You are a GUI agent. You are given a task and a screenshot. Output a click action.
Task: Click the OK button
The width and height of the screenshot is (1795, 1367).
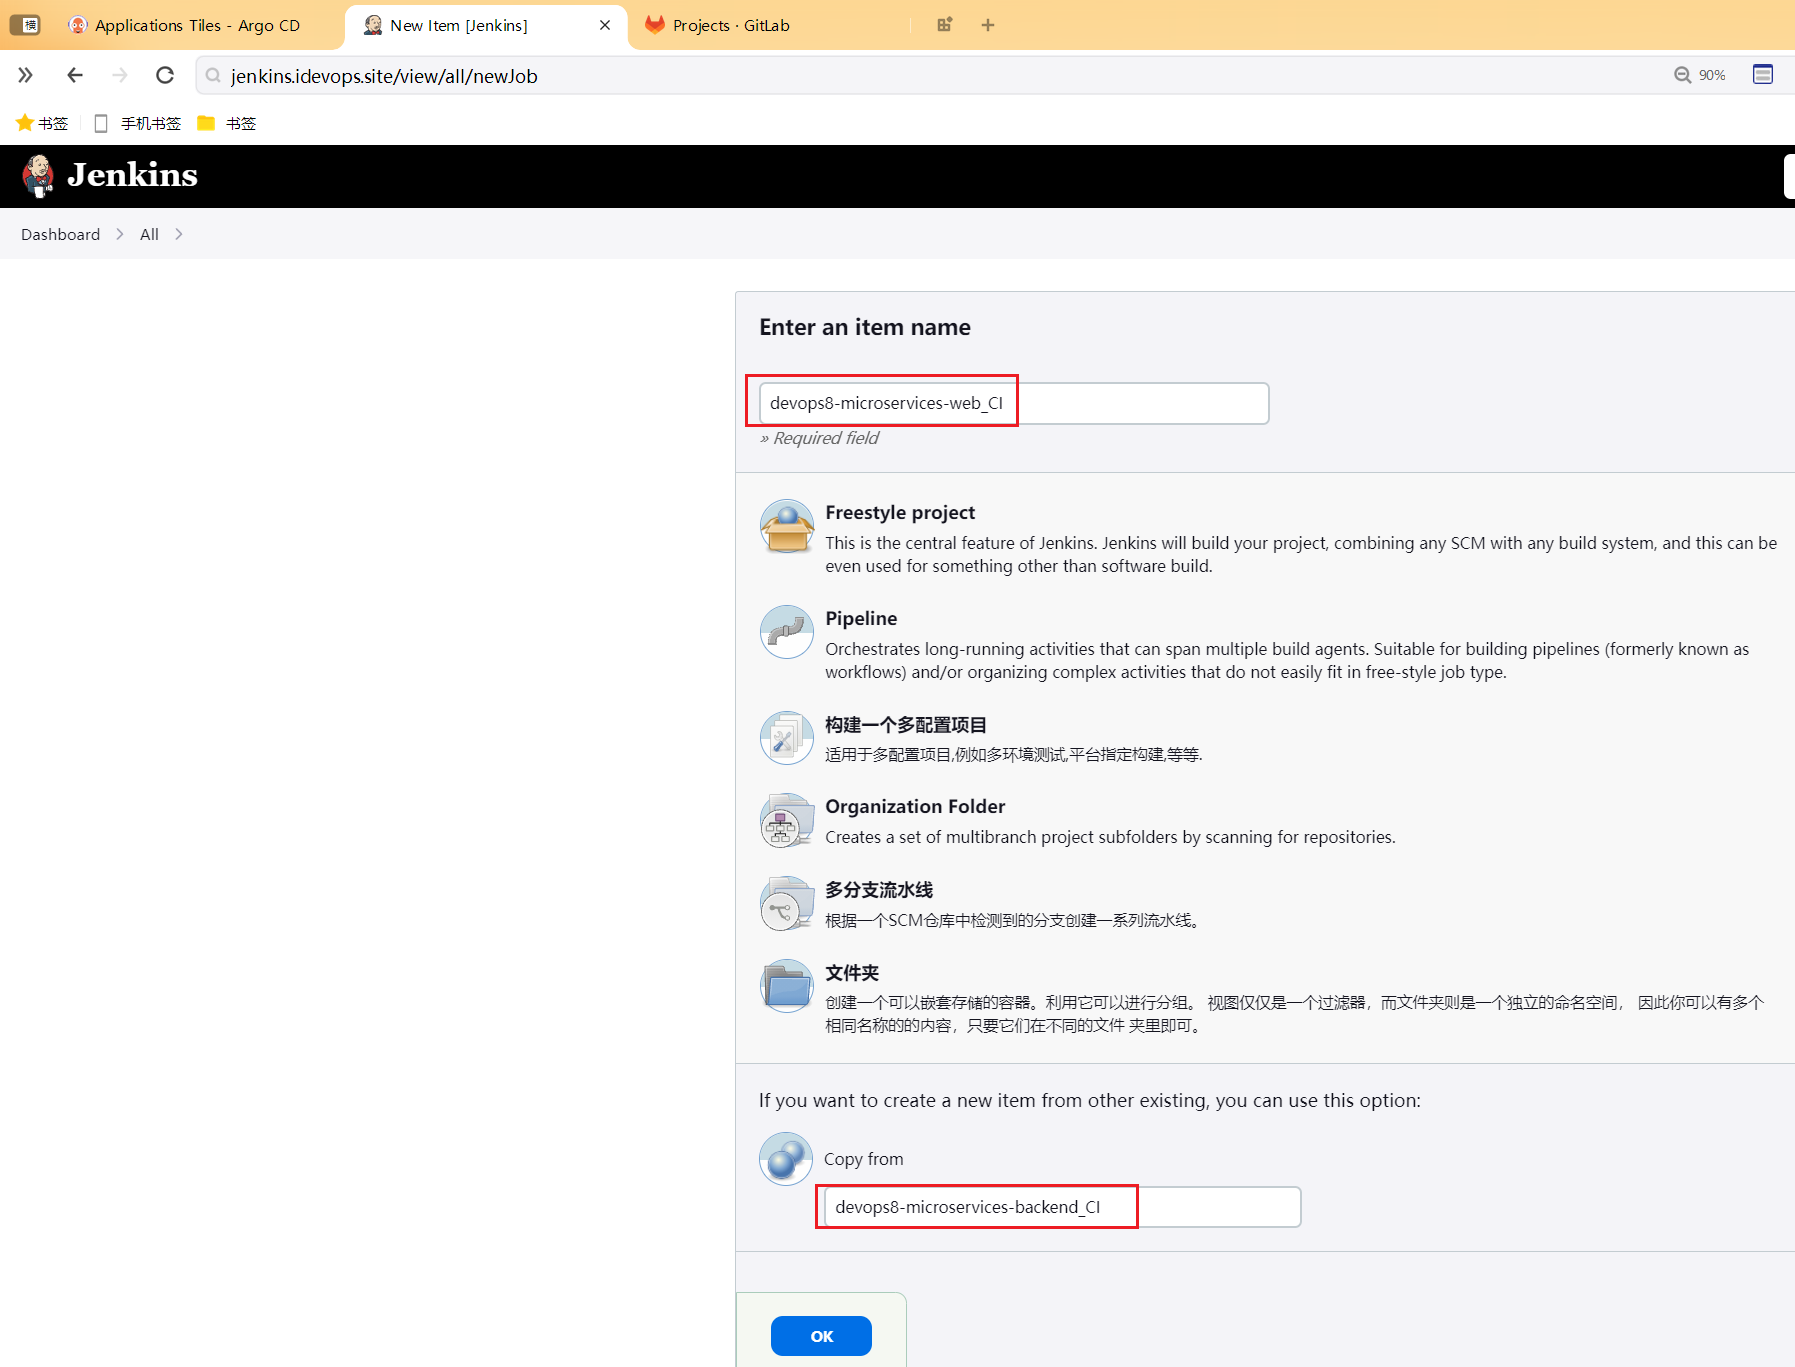point(821,1336)
